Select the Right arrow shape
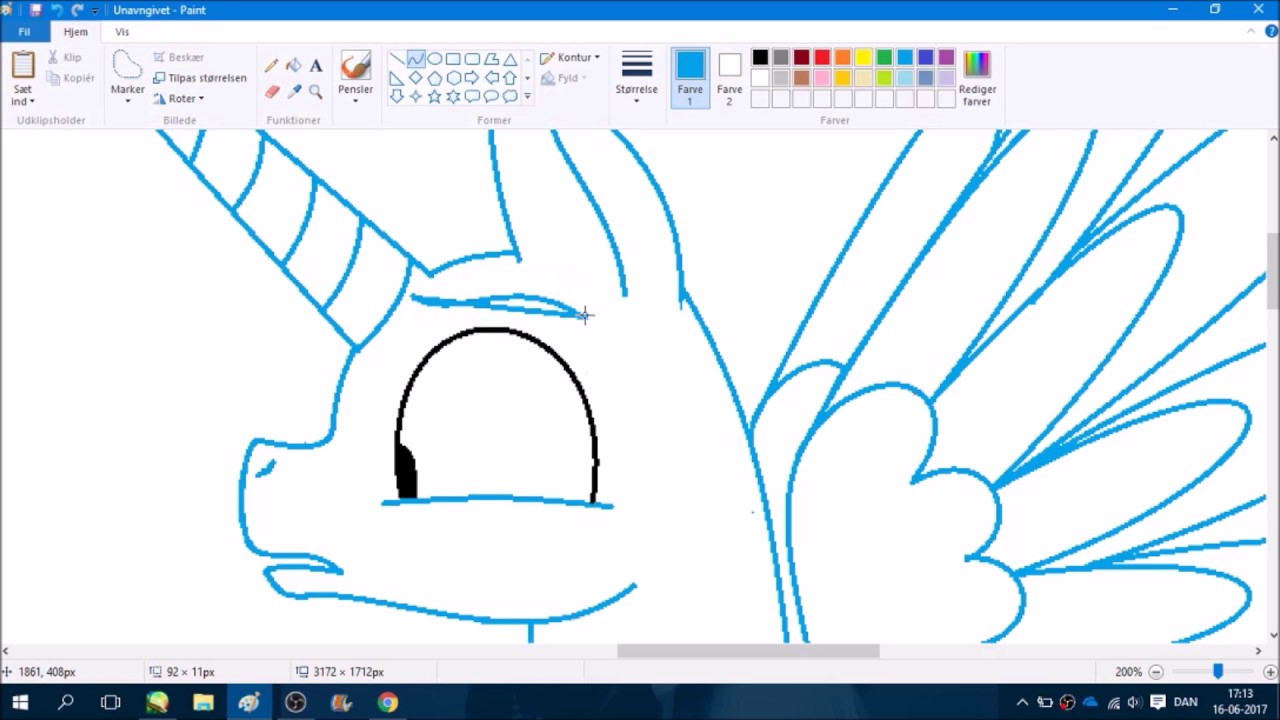 (x=472, y=78)
